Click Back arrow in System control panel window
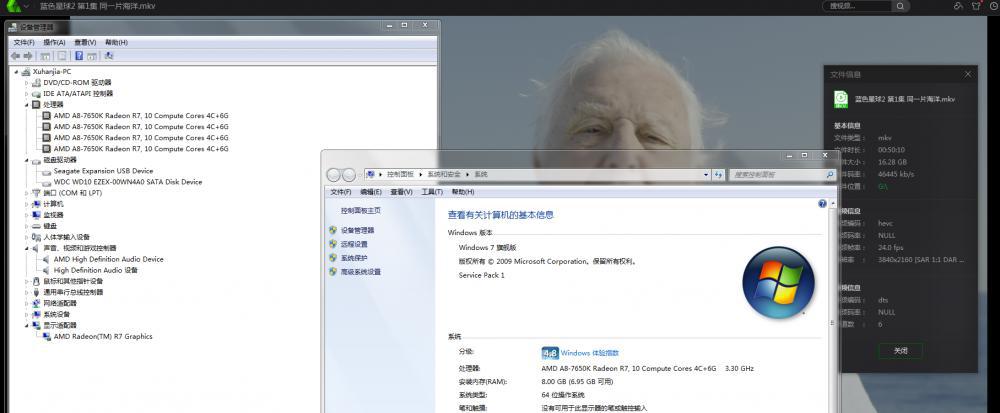The image size is (1000, 413). click(x=334, y=175)
